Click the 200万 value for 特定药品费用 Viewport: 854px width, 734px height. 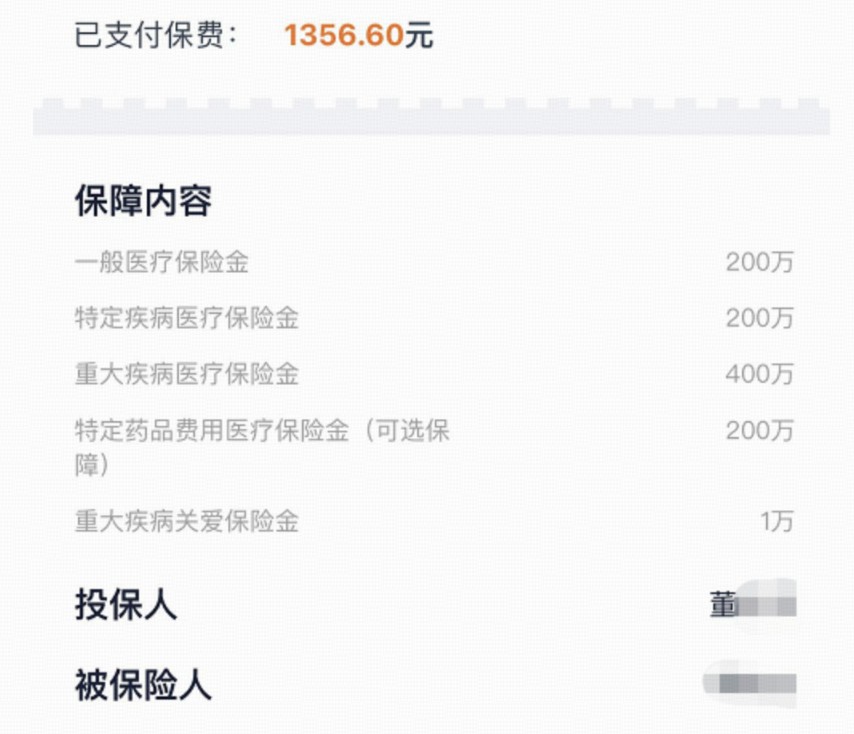point(759,431)
